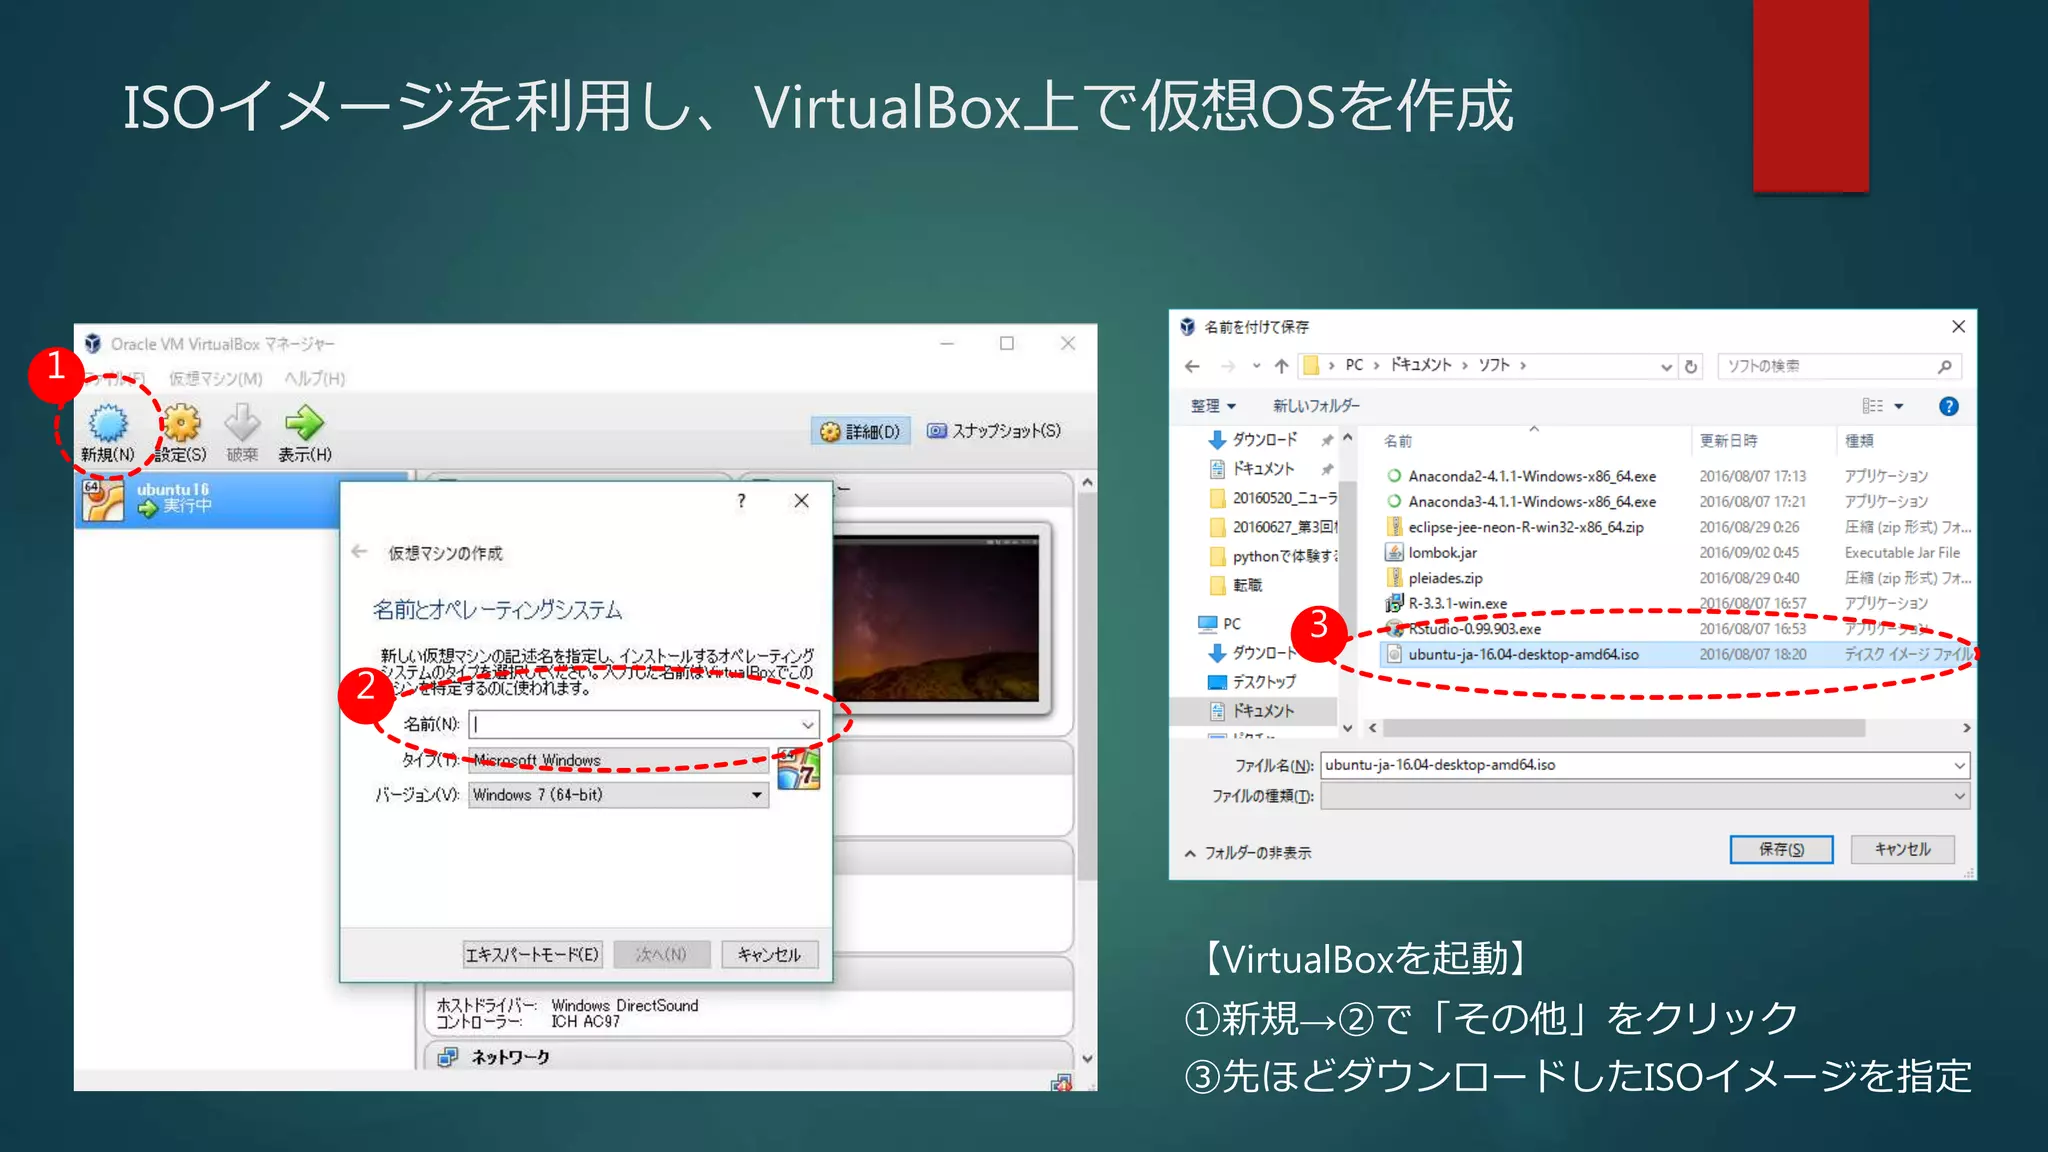The height and width of the screenshot is (1152, 2048).
Task: Select the R-3.3.1-win.exe file
Action: (x=1447, y=603)
